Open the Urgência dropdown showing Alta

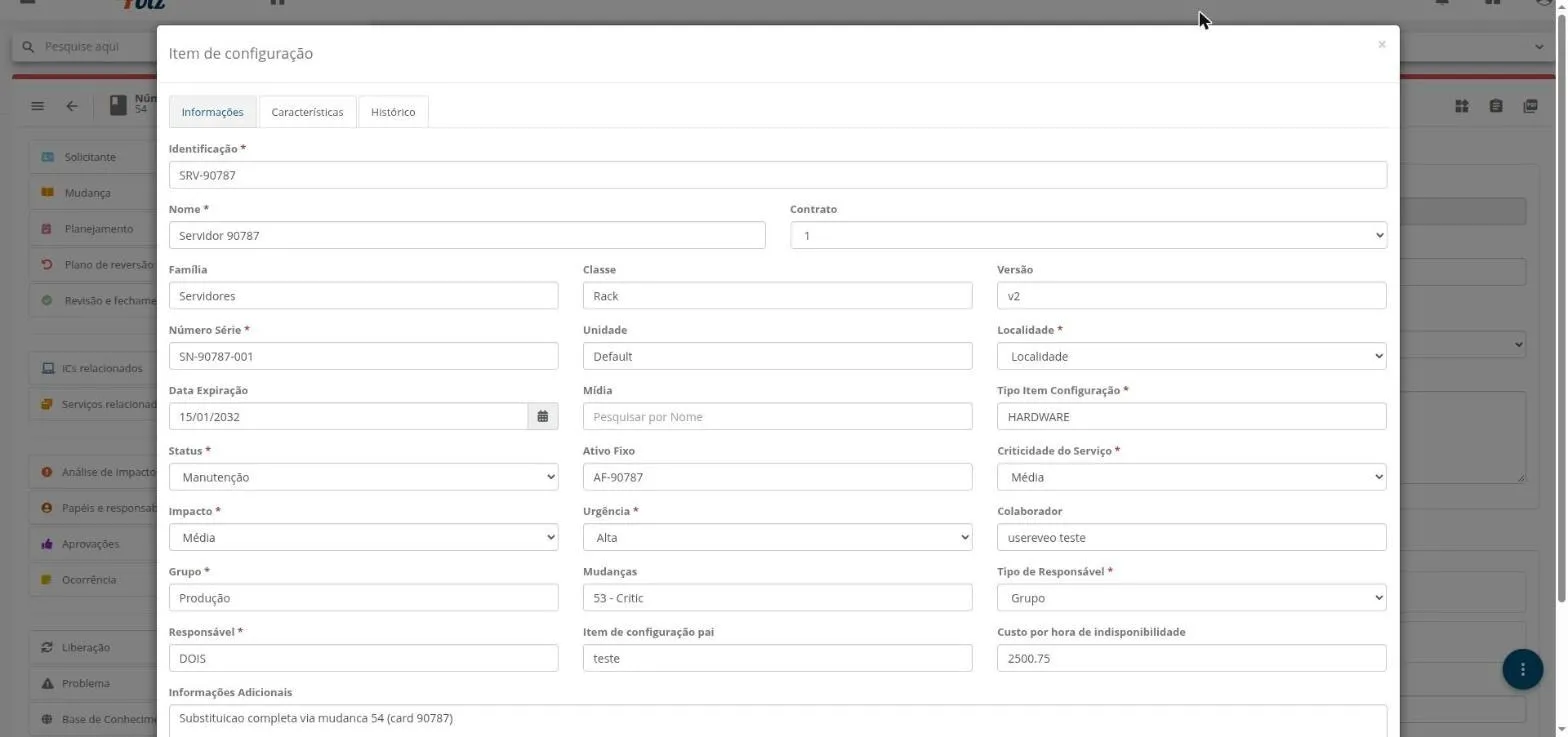pyautogui.click(x=777, y=538)
